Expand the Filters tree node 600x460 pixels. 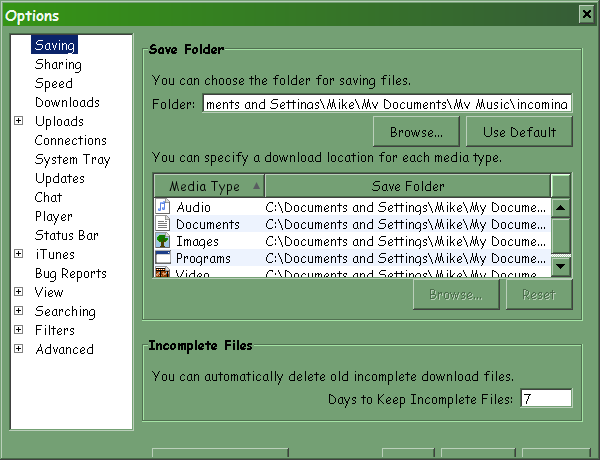point(18,330)
